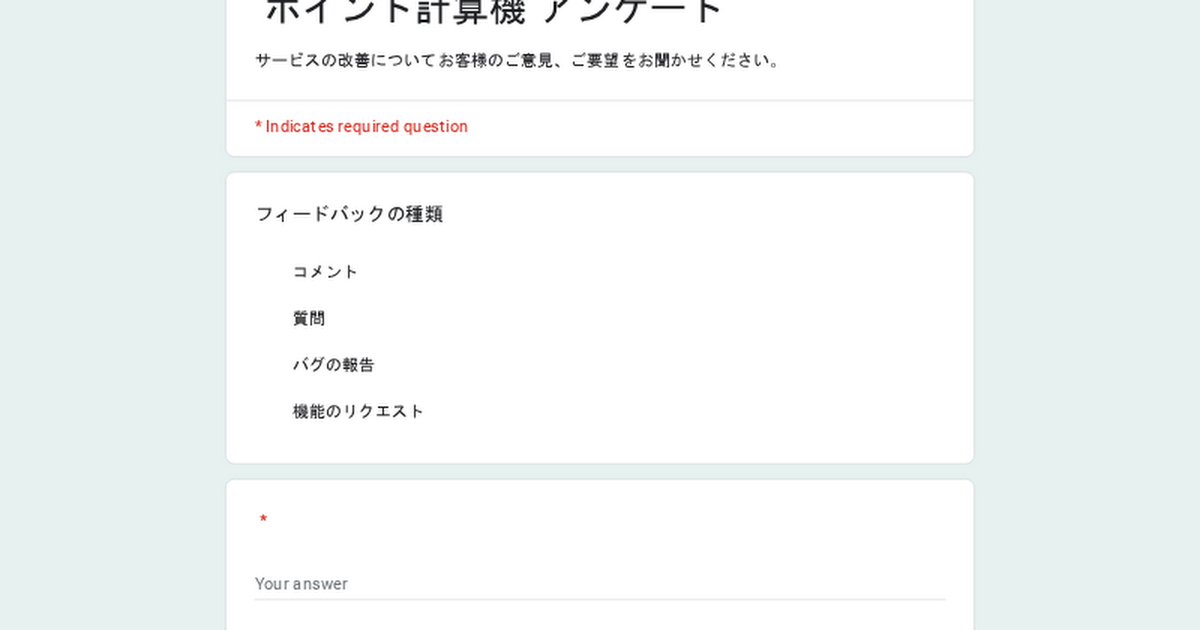Click the フィードバックの種類 question heading

point(349,214)
